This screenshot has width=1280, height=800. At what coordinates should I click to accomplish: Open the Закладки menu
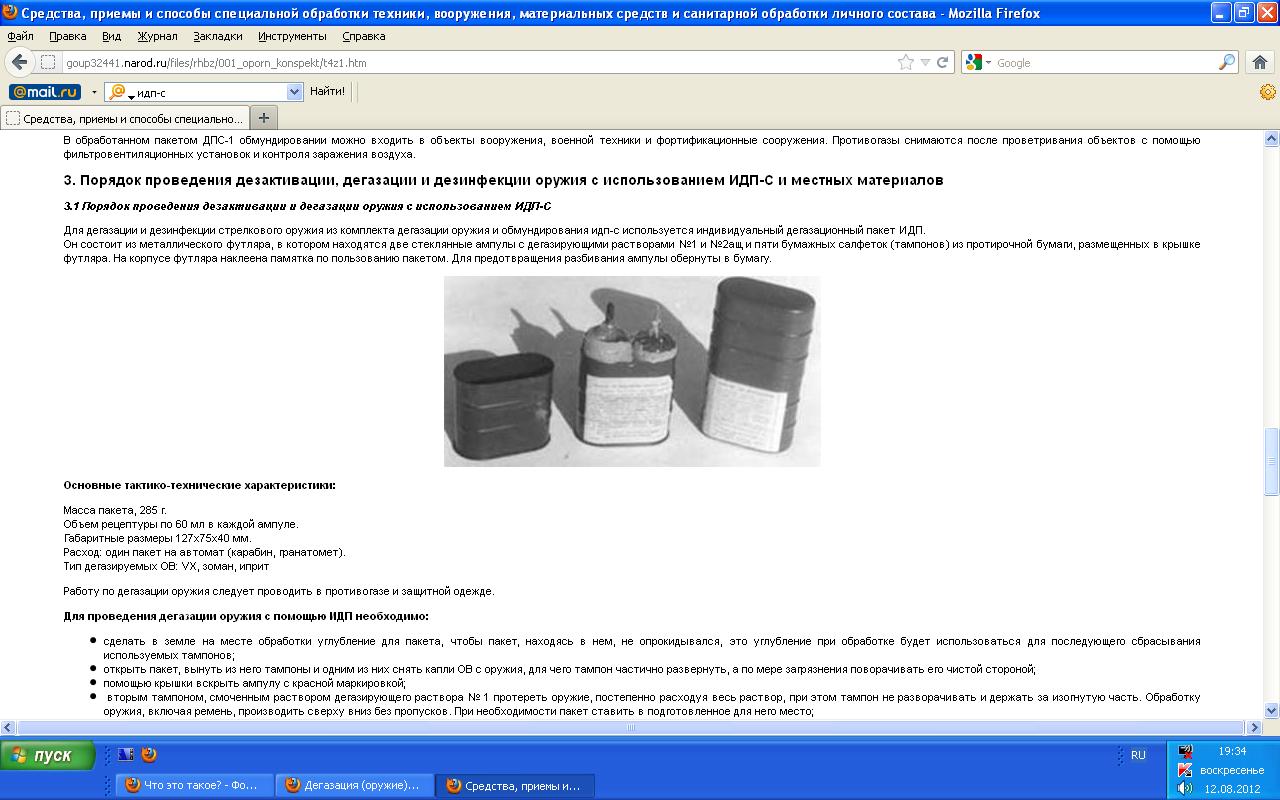pos(217,36)
